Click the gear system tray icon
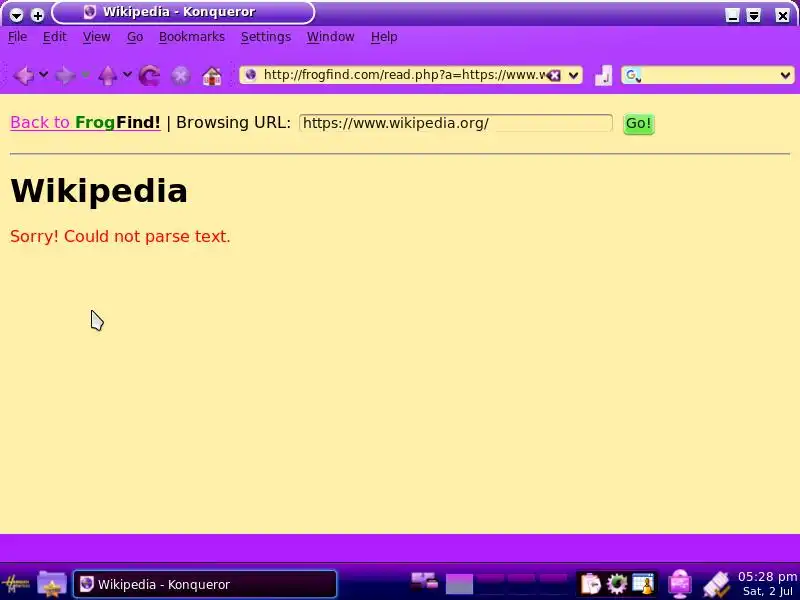 [x=616, y=585]
